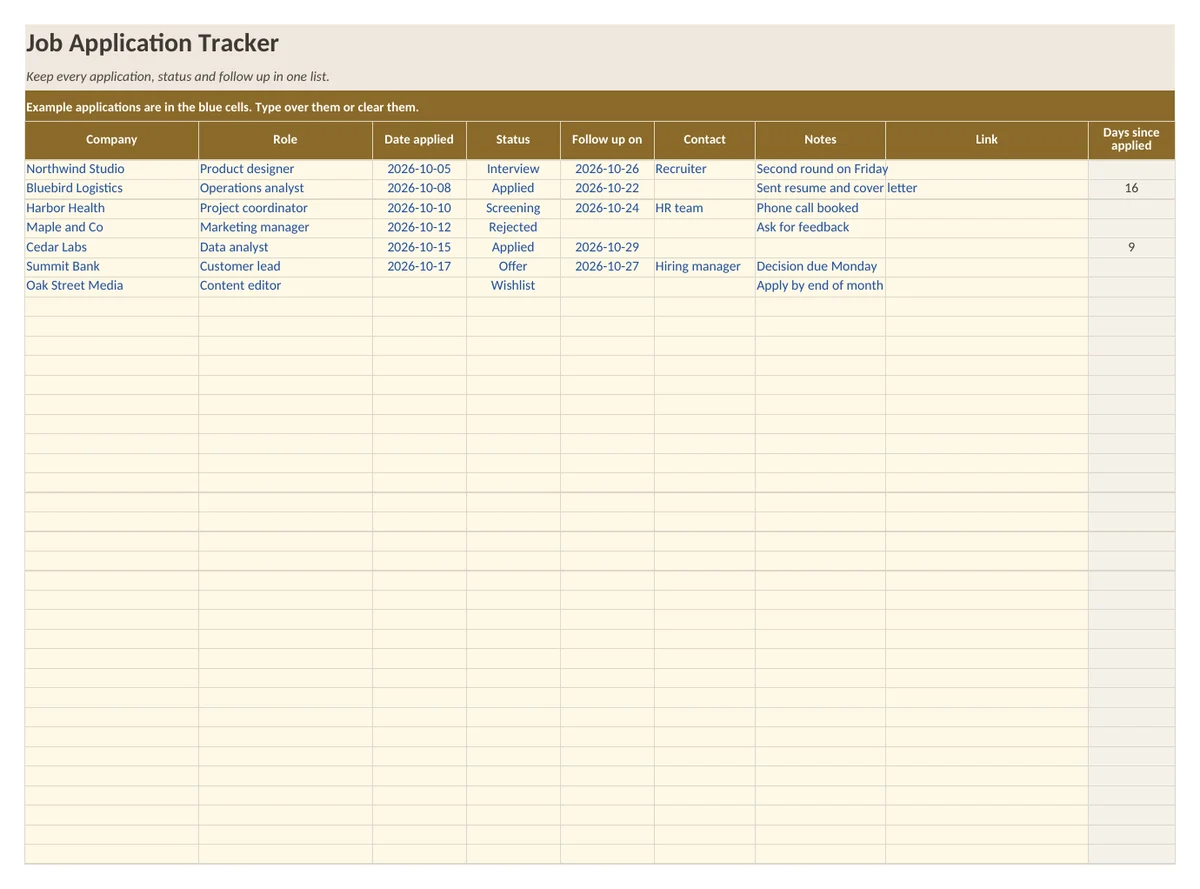Click follow-up date 2026-10-24

[607, 208]
